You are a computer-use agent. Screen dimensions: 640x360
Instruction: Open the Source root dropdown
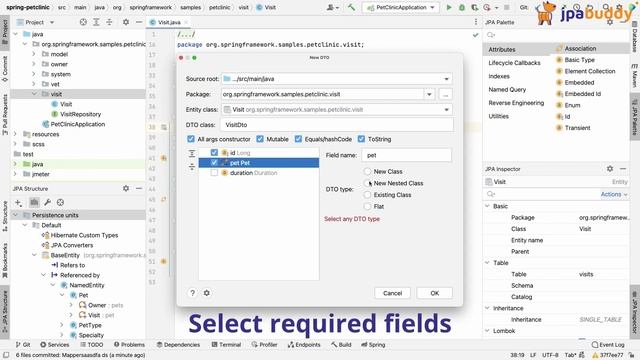tap(446, 79)
